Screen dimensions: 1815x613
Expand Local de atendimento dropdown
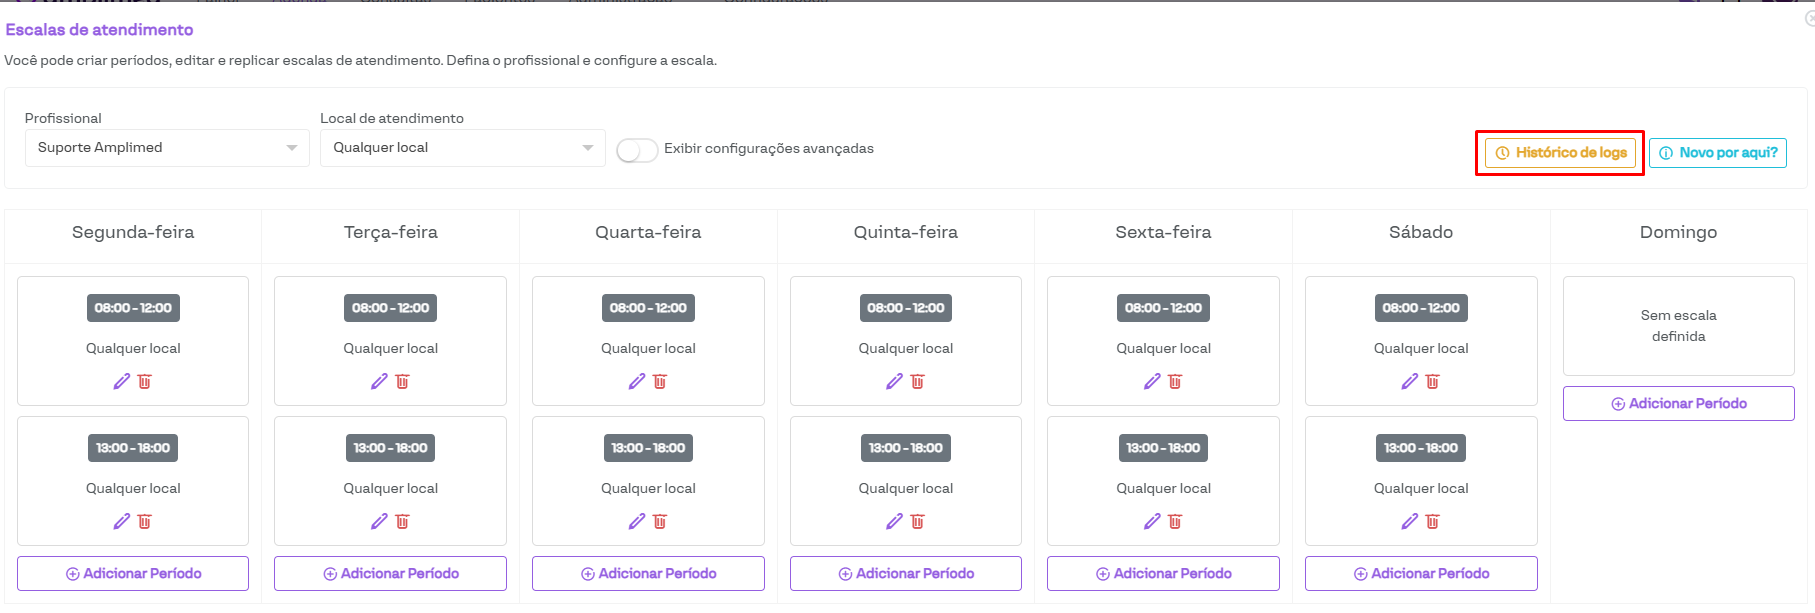[462, 148]
